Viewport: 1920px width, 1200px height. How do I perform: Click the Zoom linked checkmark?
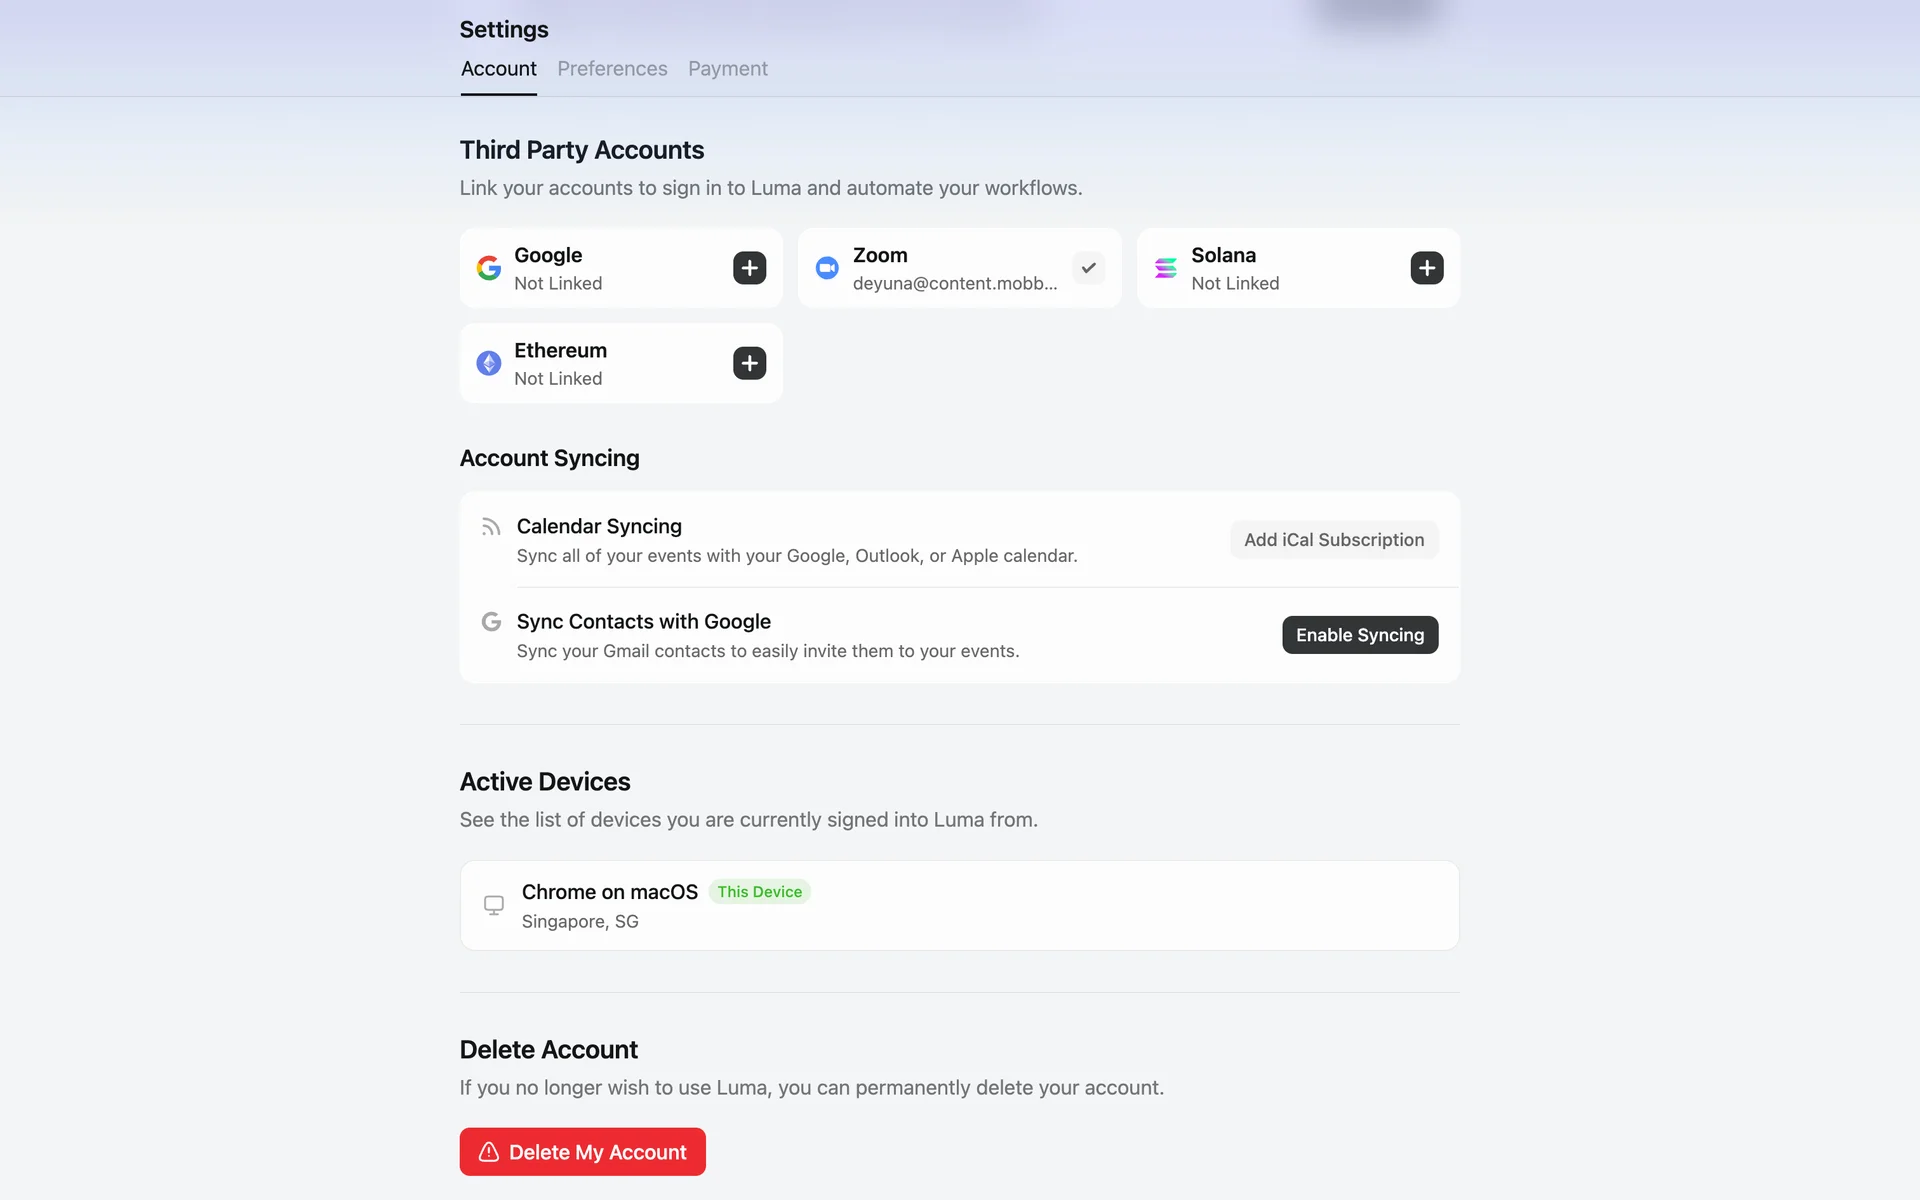pyautogui.click(x=1088, y=268)
